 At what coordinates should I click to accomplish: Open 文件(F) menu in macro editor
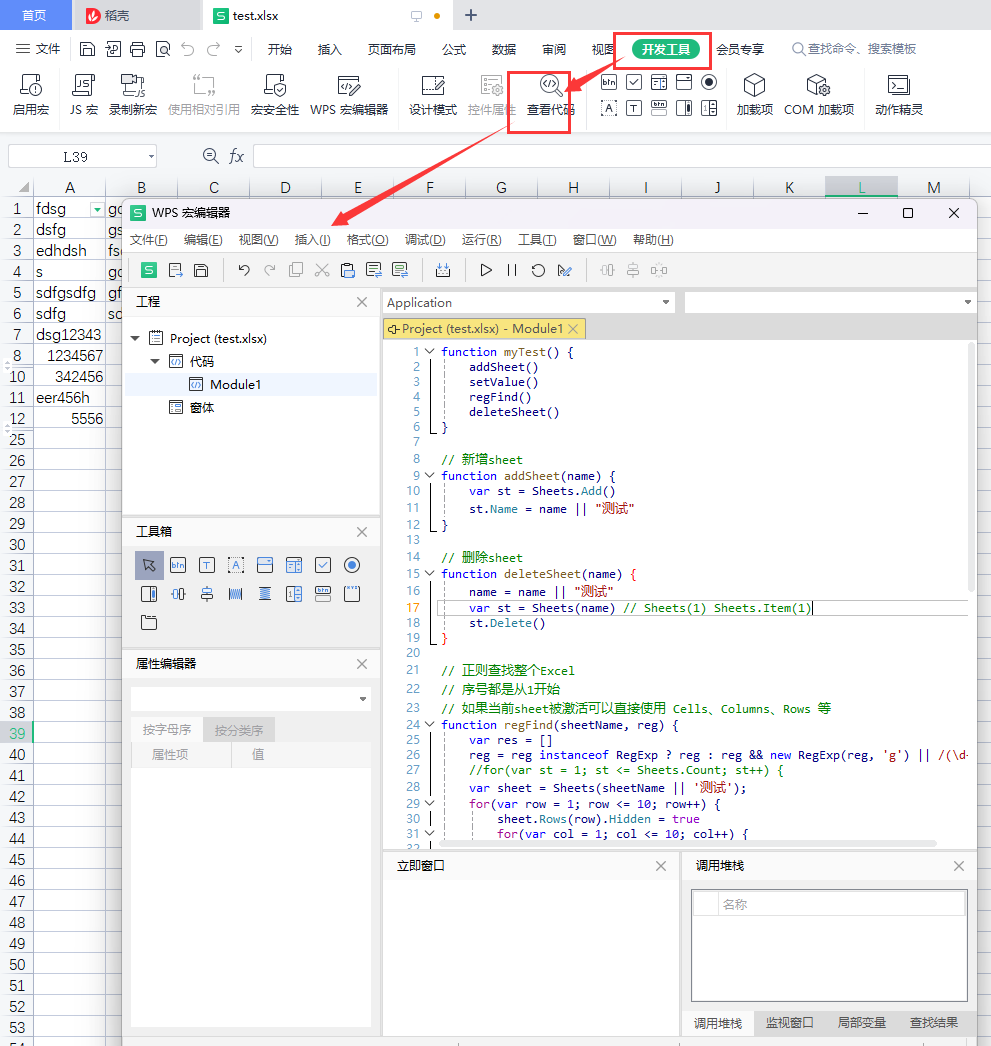point(148,239)
